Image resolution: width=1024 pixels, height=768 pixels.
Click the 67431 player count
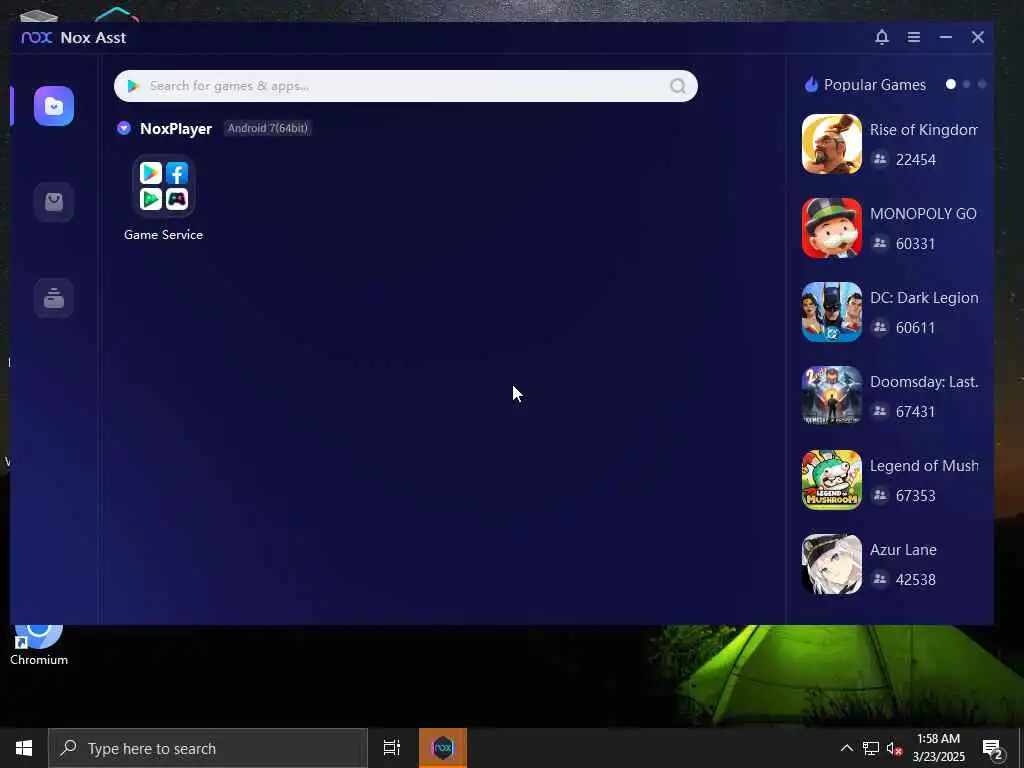[x=916, y=411]
